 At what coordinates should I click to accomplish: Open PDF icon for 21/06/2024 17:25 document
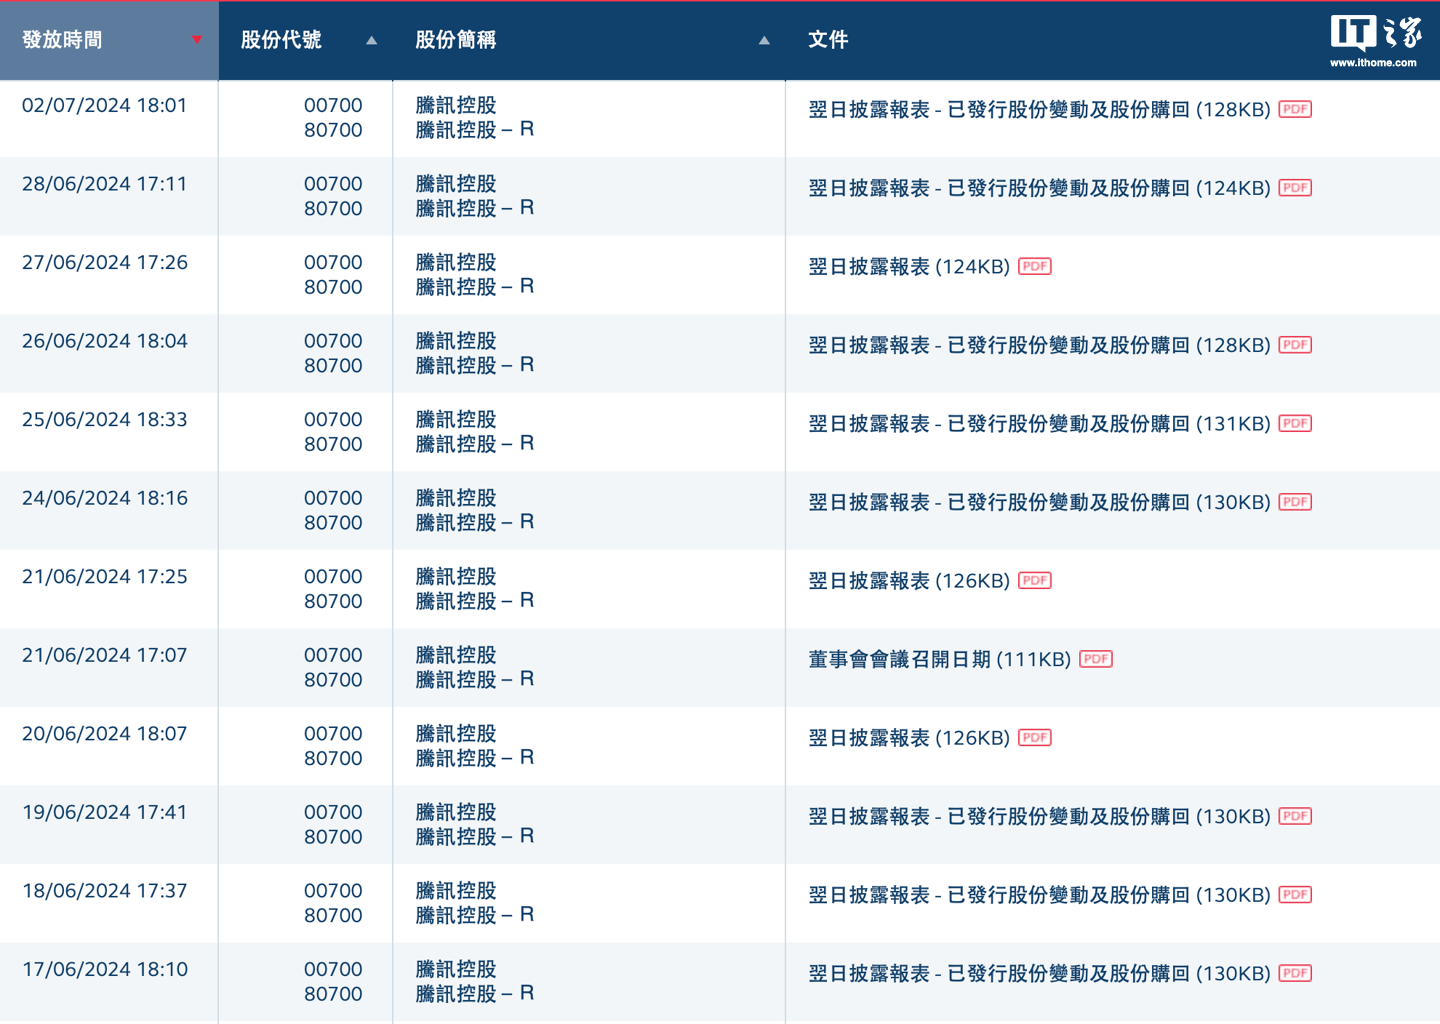[x=1035, y=580]
